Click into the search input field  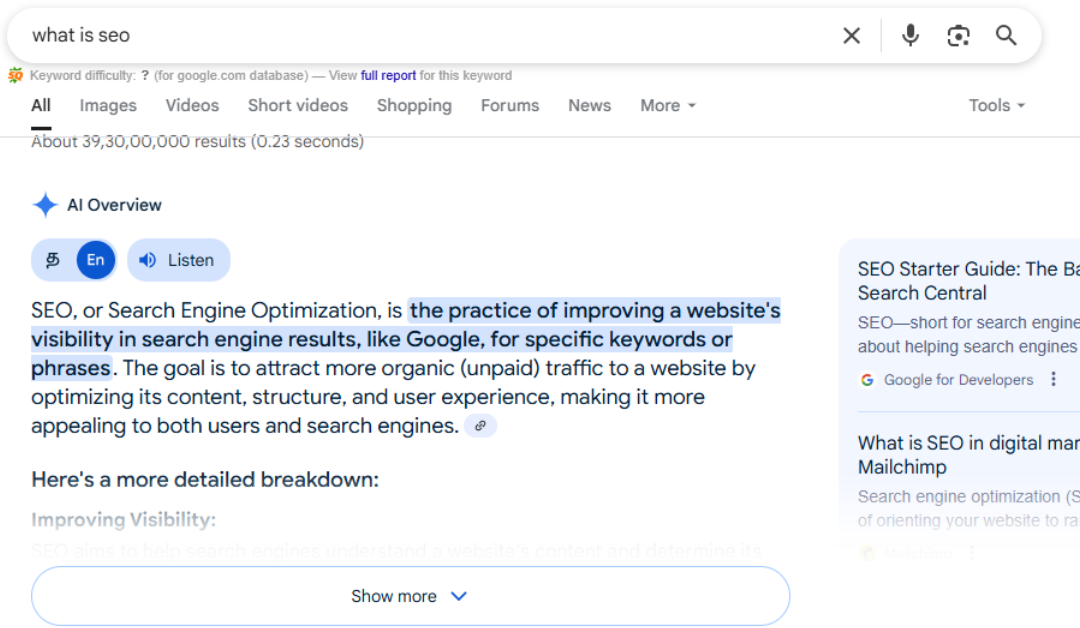(400, 36)
